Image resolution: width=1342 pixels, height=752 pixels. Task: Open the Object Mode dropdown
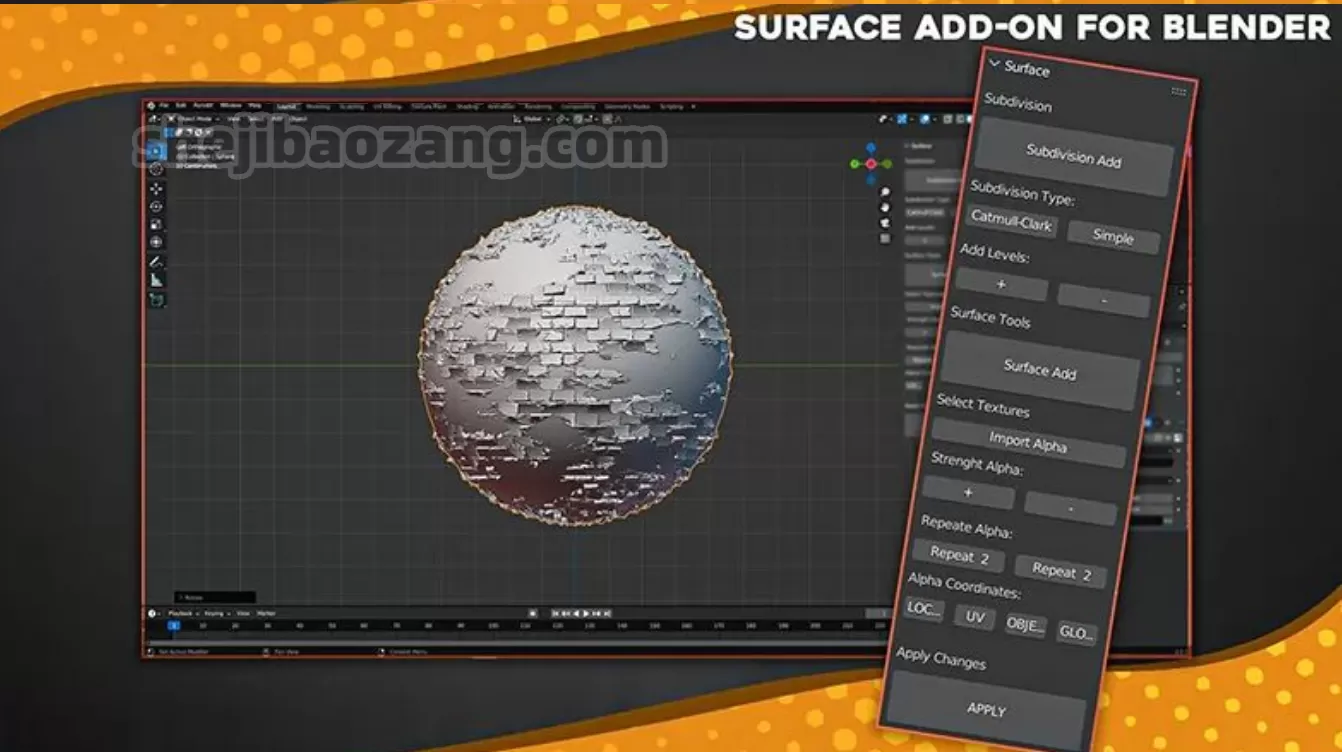click(x=200, y=118)
